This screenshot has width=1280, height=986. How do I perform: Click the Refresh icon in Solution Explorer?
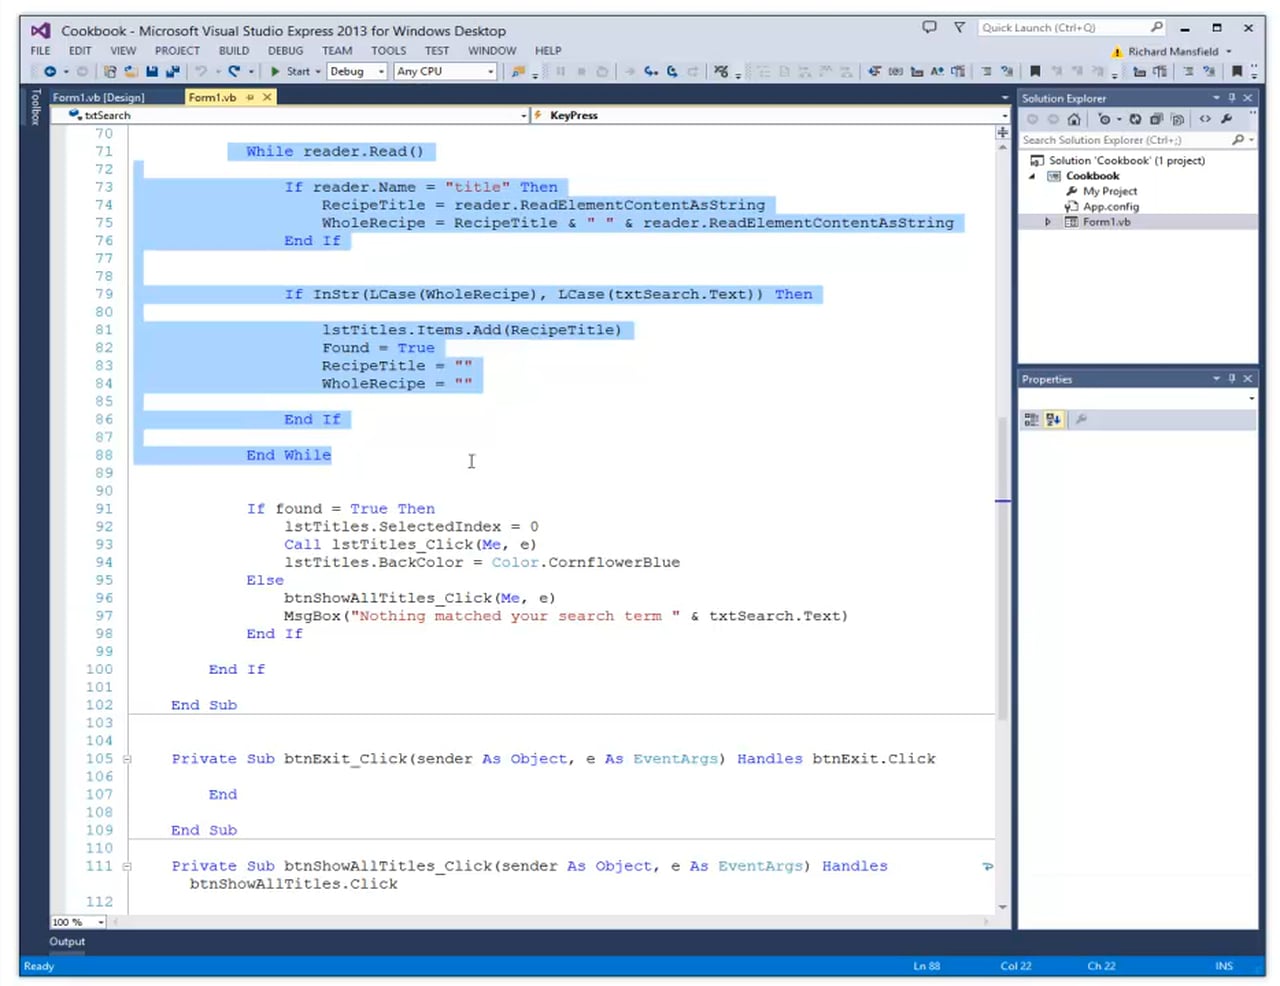[1135, 119]
